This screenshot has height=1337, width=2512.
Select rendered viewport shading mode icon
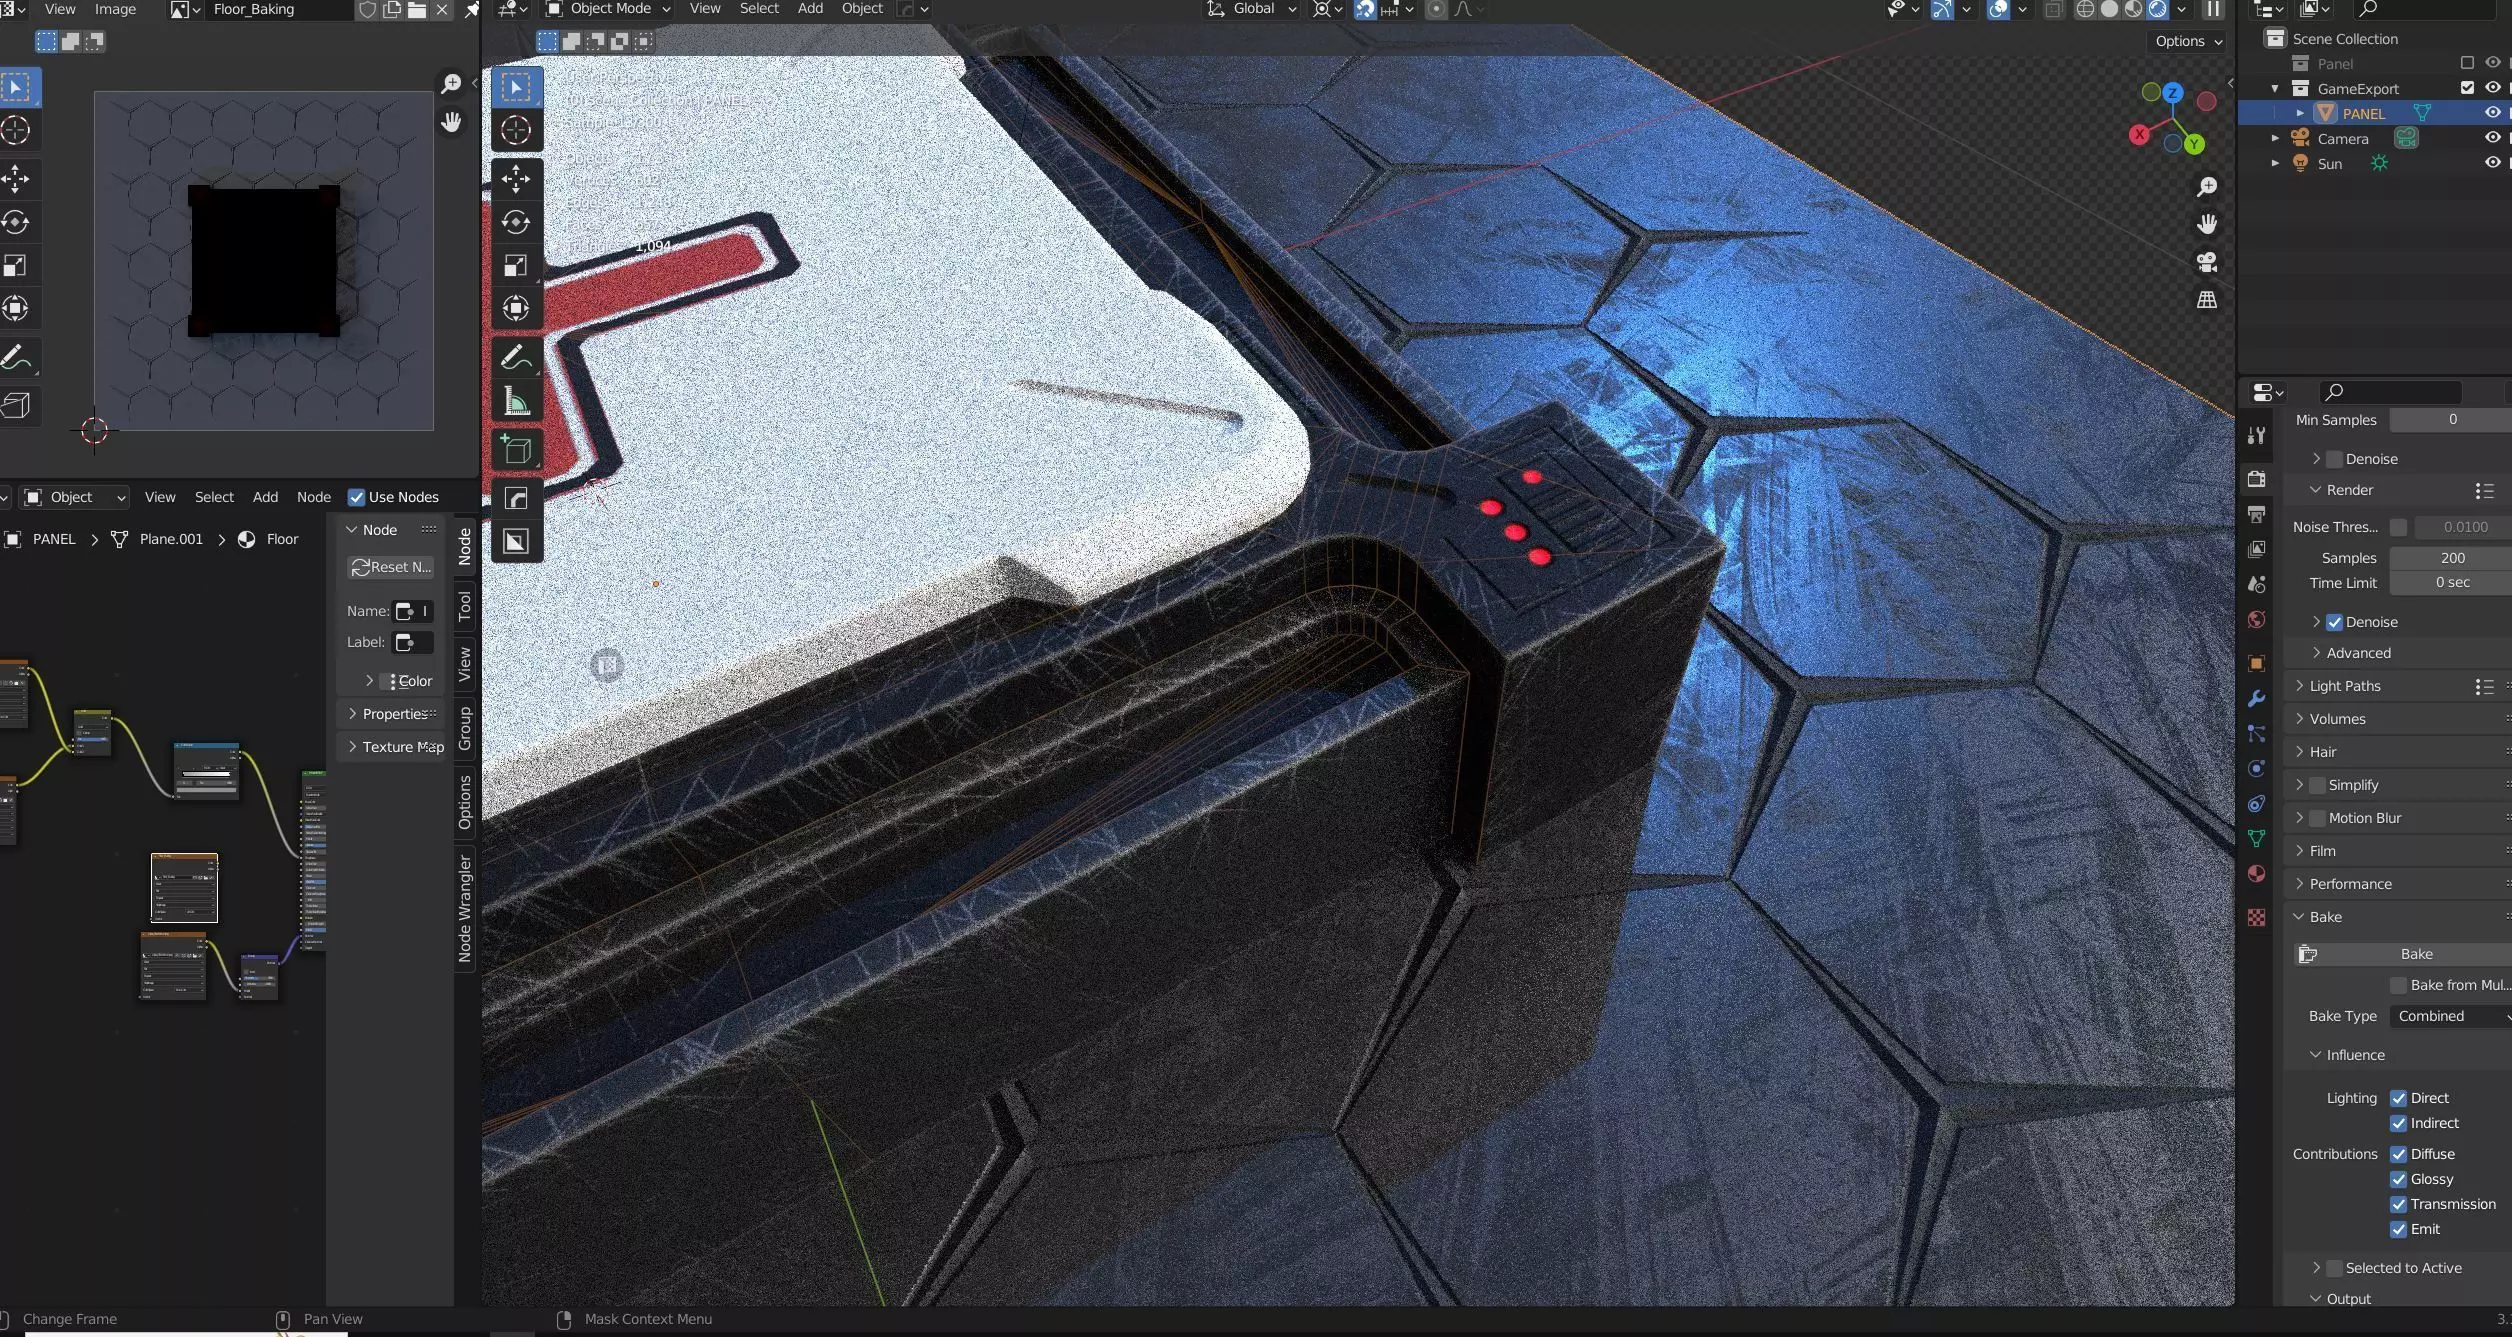[x=2158, y=10]
